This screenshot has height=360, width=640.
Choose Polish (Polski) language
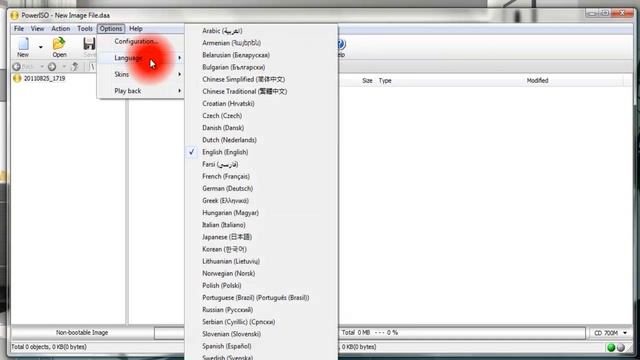pos(261,286)
